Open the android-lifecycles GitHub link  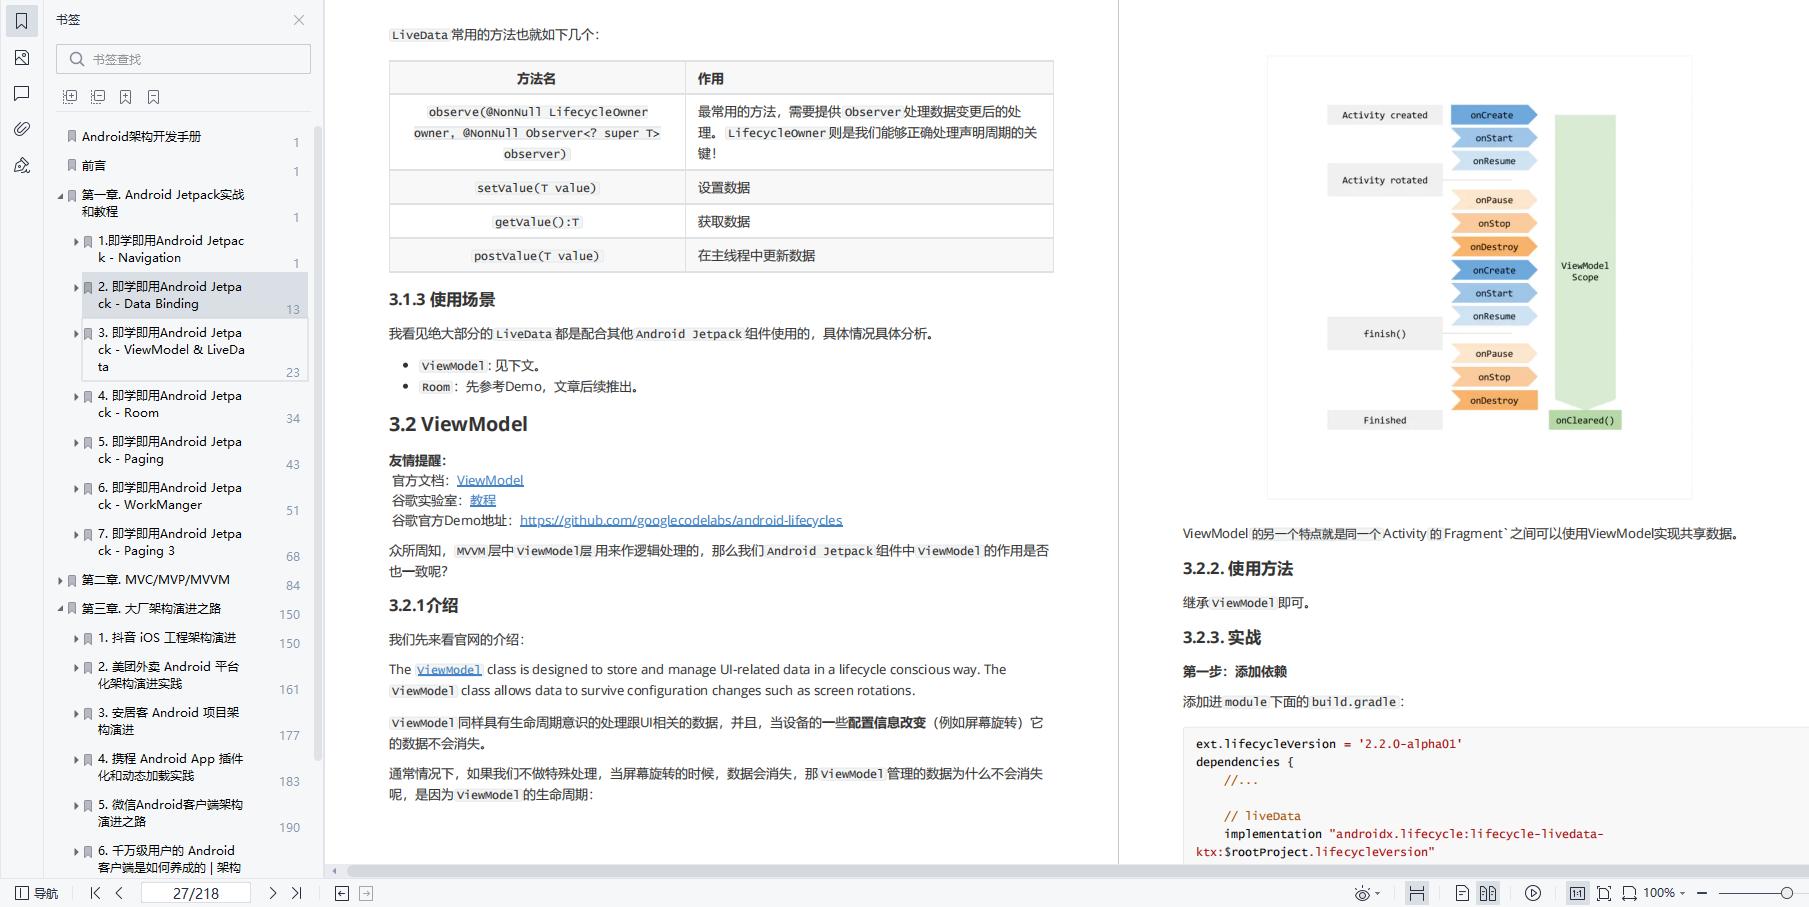pyautogui.click(x=680, y=520)
